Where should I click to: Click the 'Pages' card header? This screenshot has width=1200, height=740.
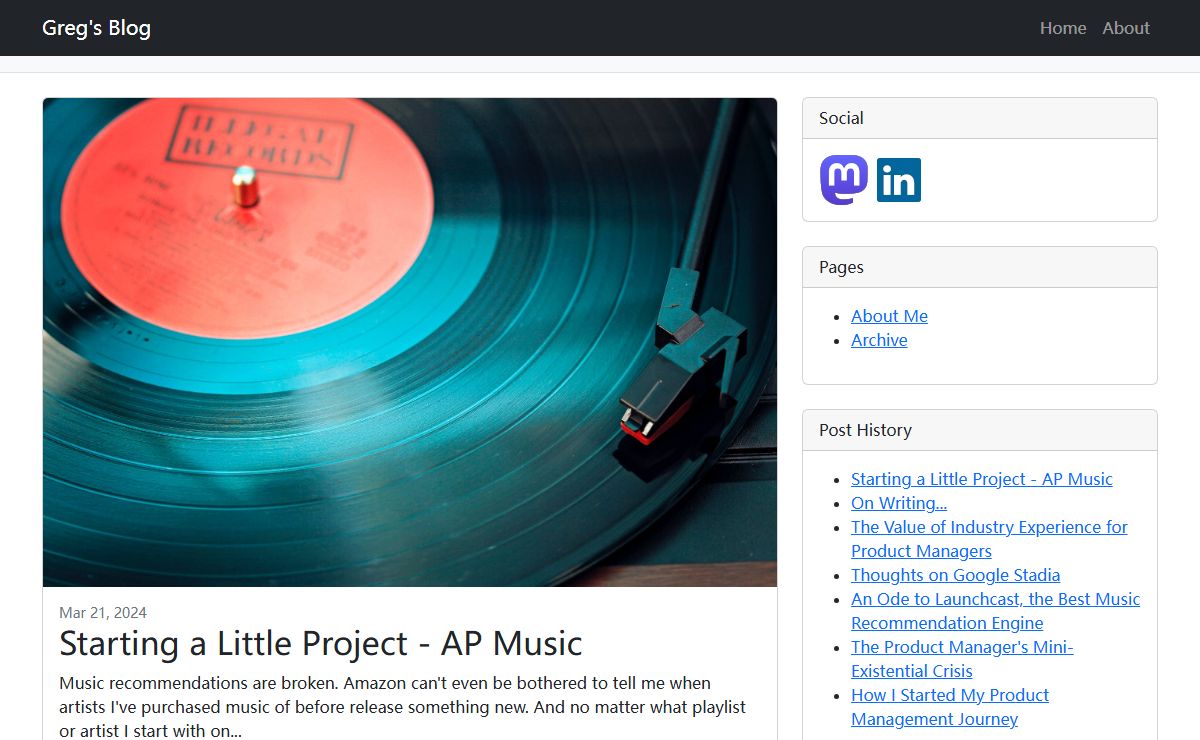pos(980,267)
